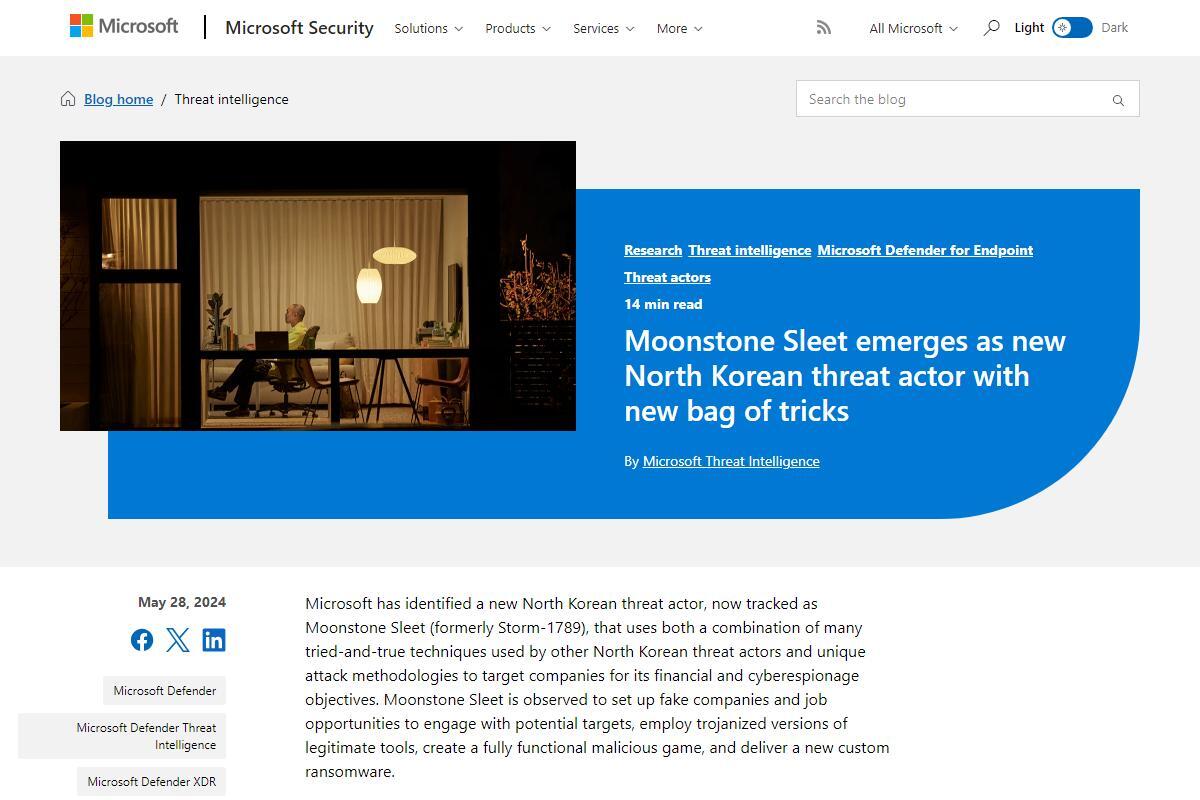Screen dimensions: 1200x800
Task: Click the Microsoft Defender tag
Action: click(164, 691)
